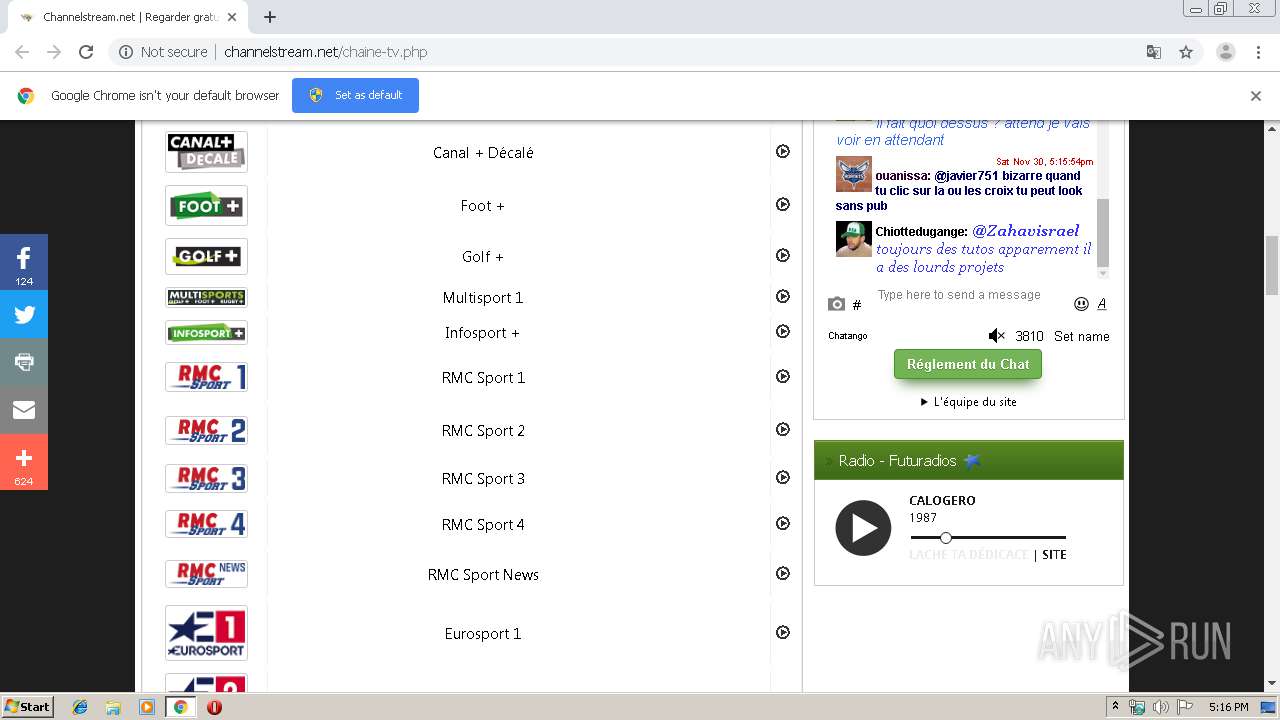Open Internet Explorer from taskbar
Viewport: 1280px width, 720px height.
[80, 707]
